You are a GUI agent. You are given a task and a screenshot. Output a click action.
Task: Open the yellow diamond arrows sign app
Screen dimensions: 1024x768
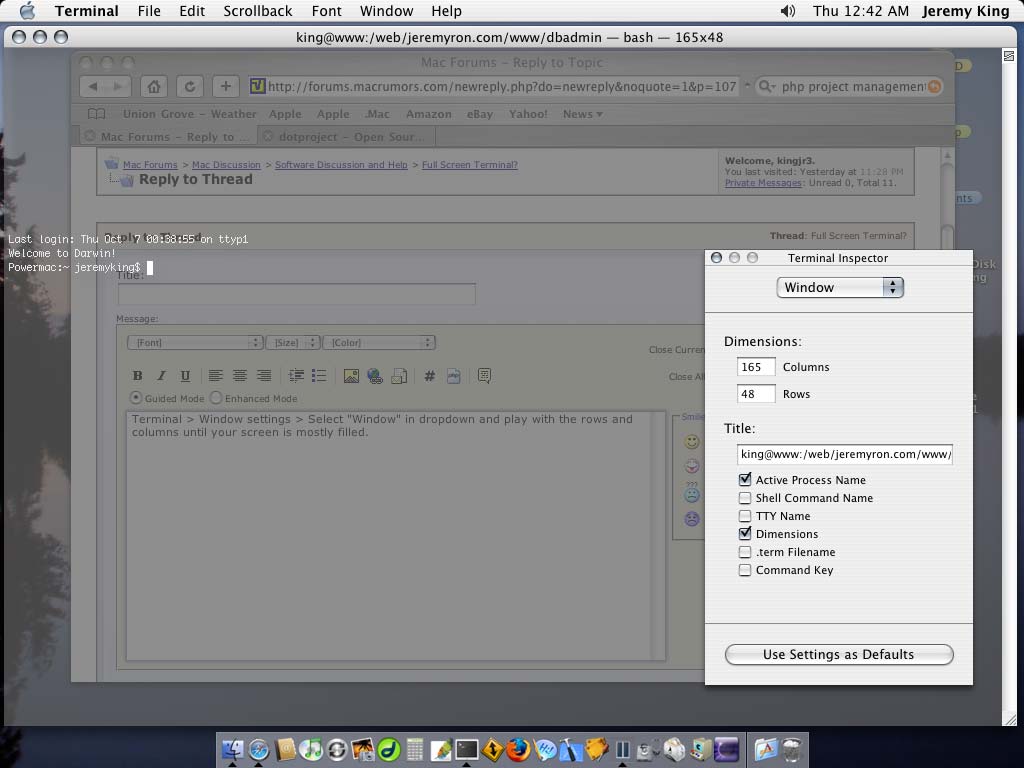click(x=492, y=749)
